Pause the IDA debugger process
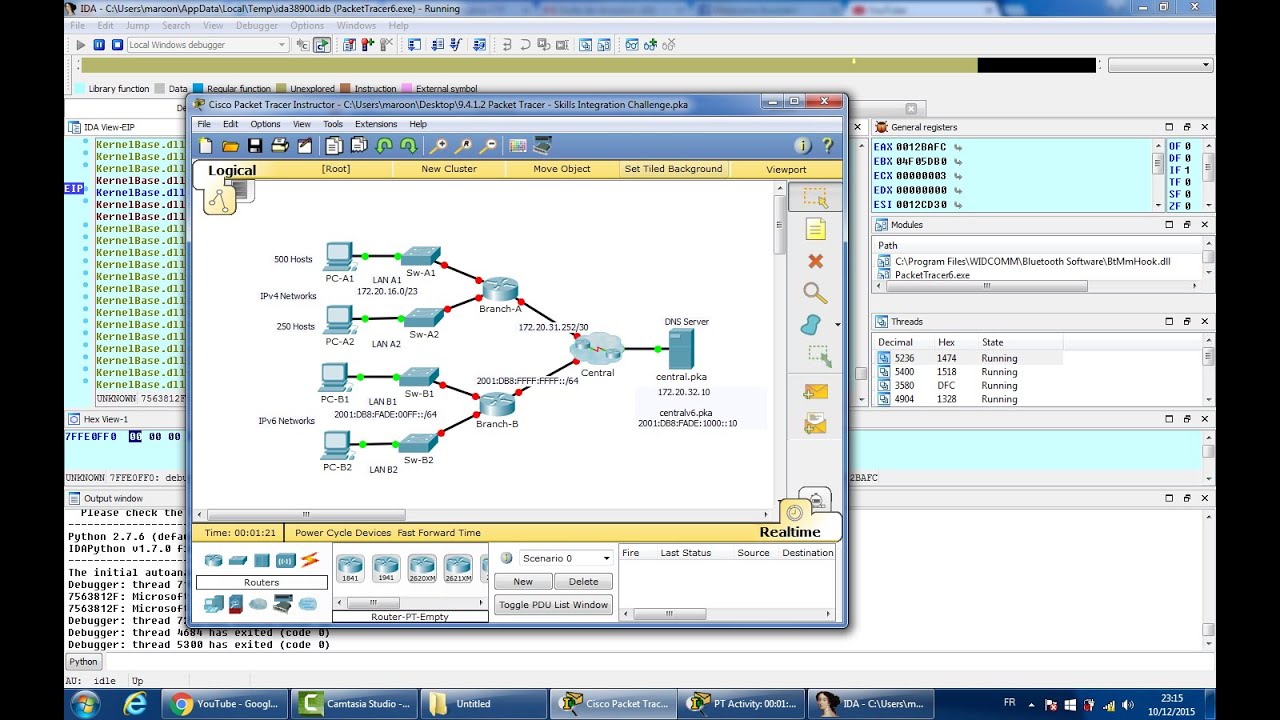This screenshot has height=720, width=1280. pos(99,45)
